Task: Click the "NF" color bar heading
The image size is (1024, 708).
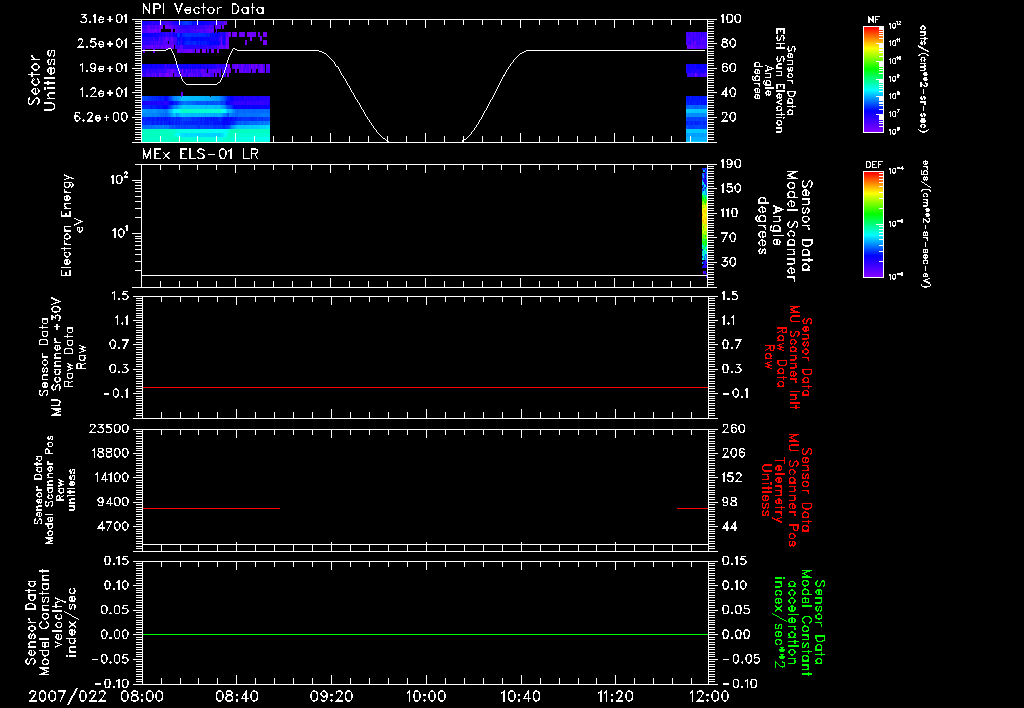Action: coord(873,20)
